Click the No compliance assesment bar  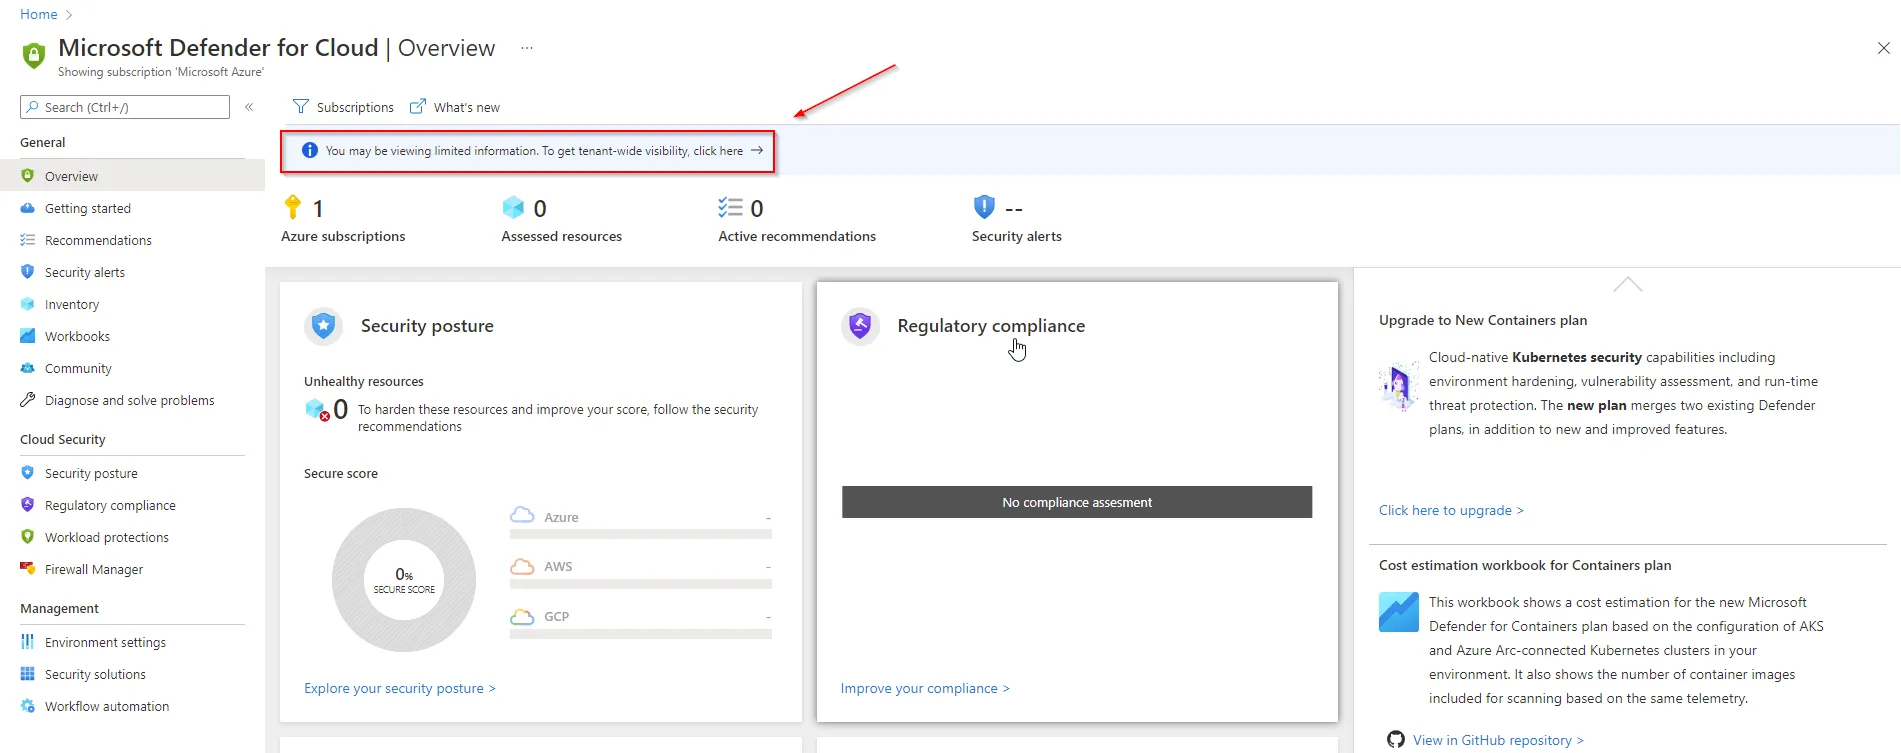tap(1077, 502)
